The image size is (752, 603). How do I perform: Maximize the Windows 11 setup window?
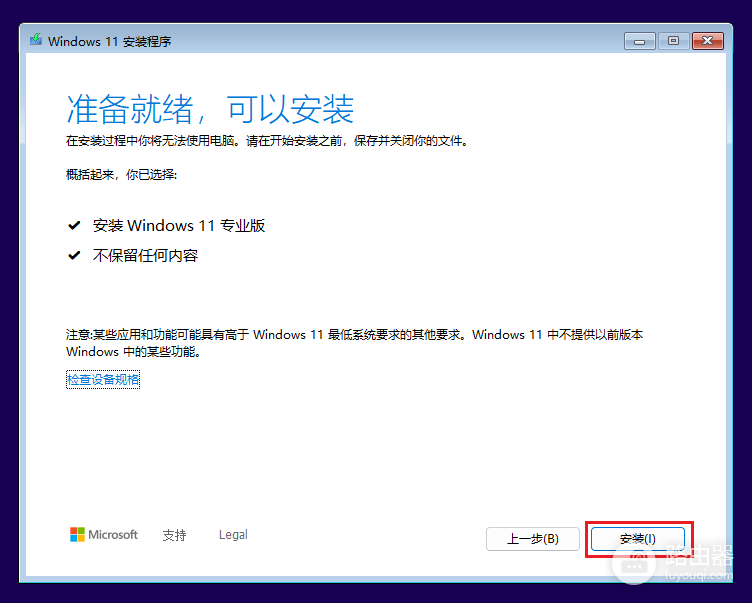click(673, 41)
